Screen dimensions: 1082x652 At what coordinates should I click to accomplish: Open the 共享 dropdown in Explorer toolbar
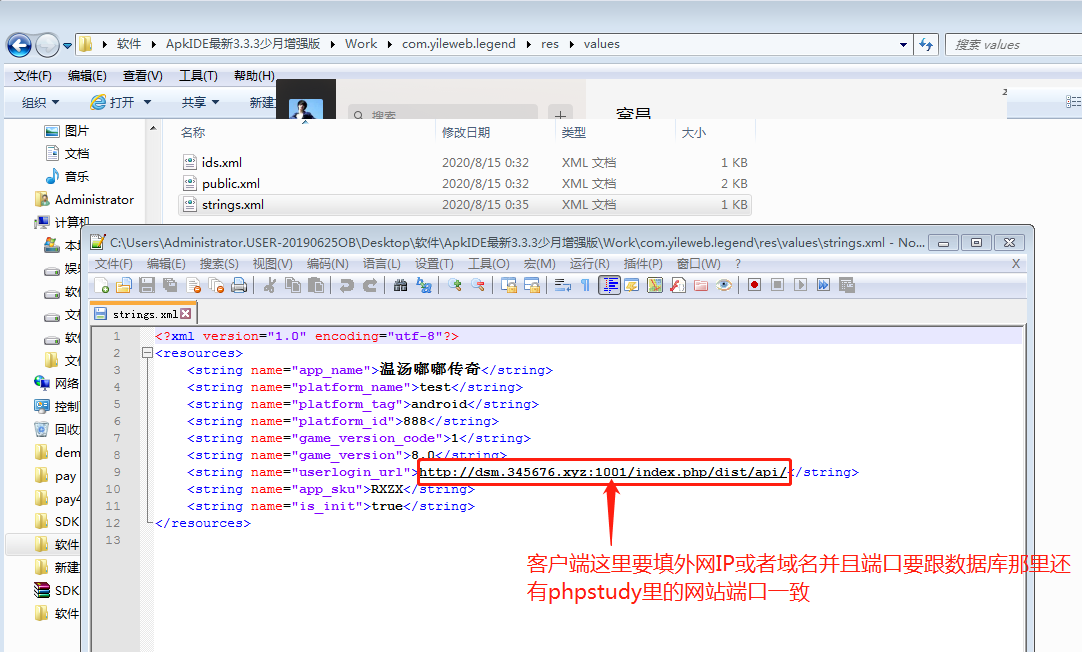point(200,102)
